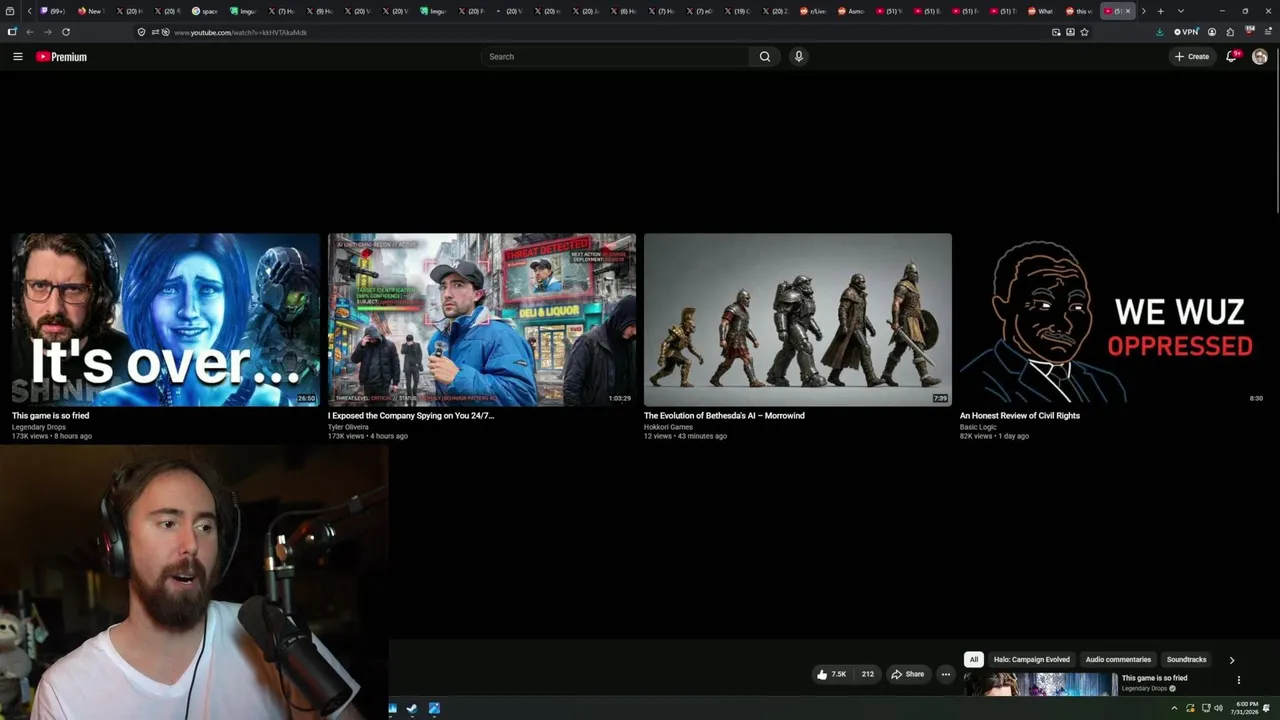Like the video with thumbs up
The width and height of the screenshot is (1280, 720).
(831, 674)
